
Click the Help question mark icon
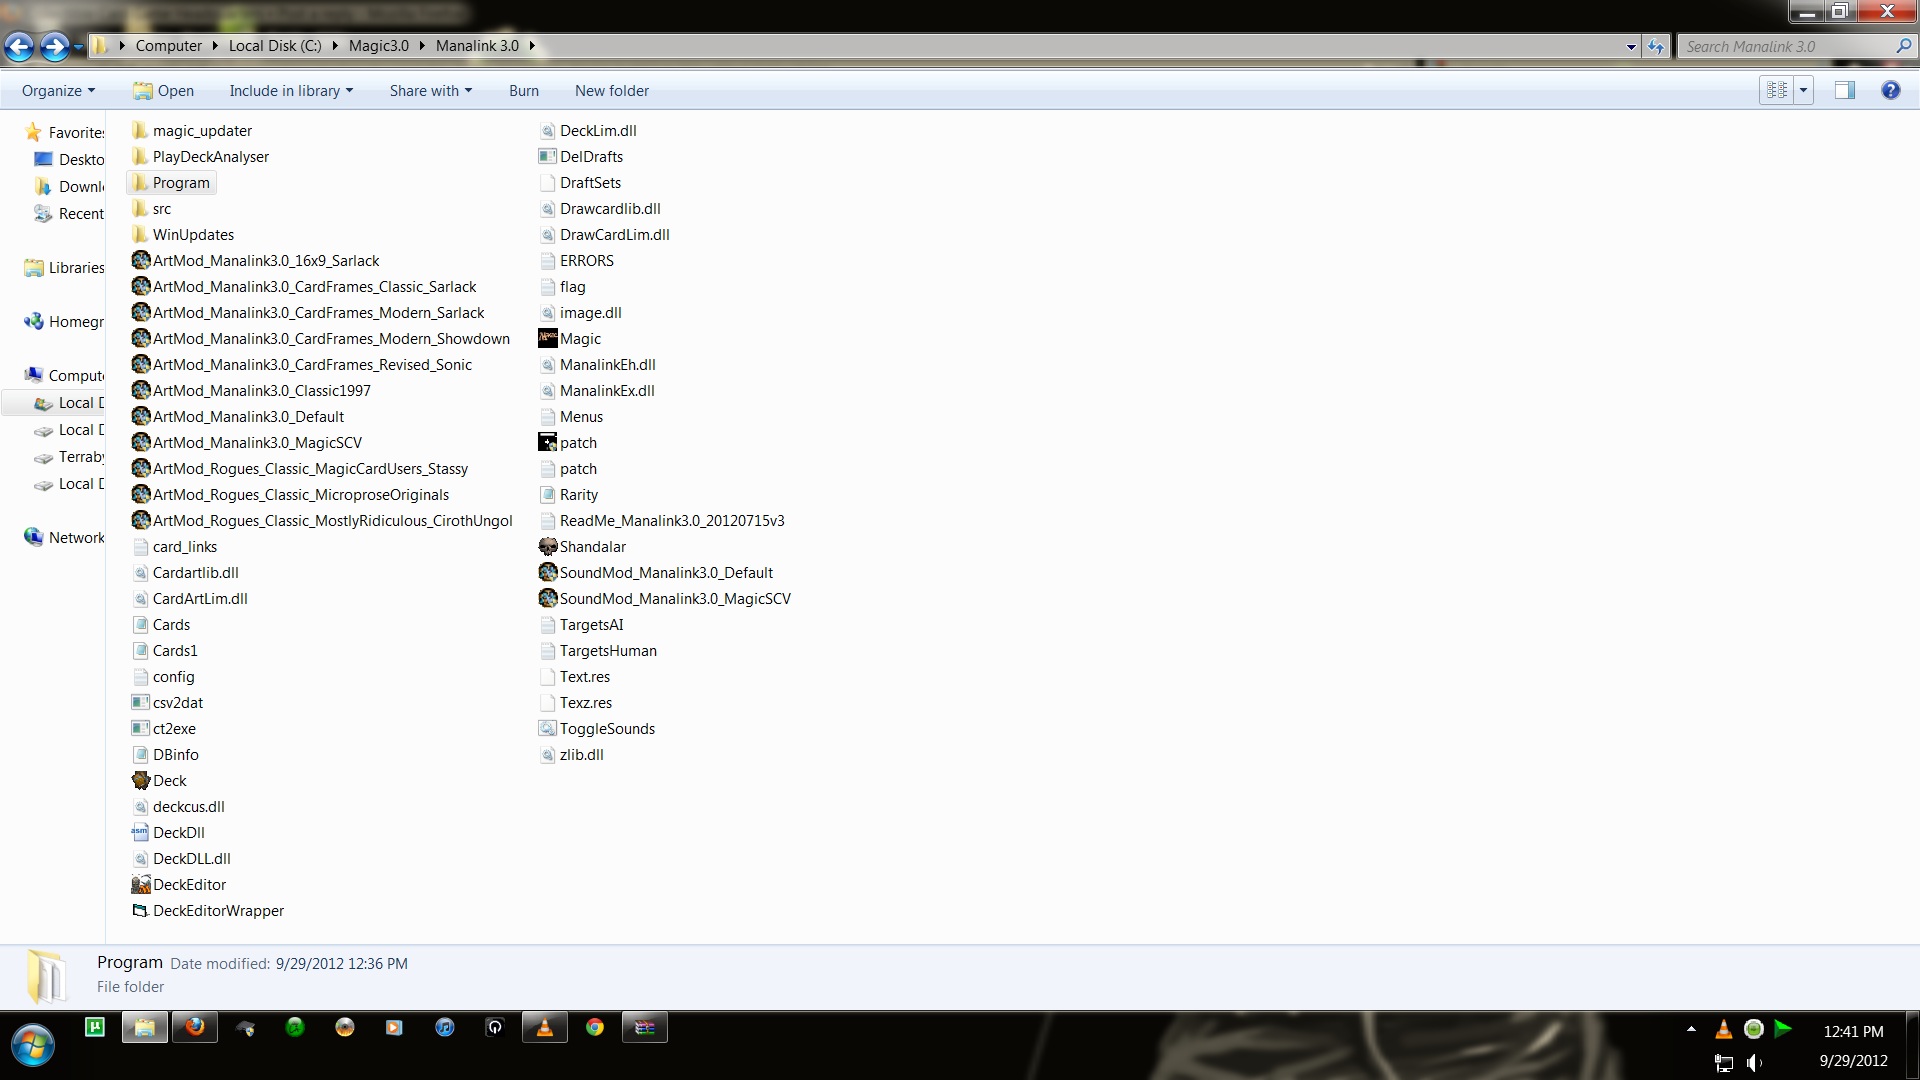[1890, 90]
